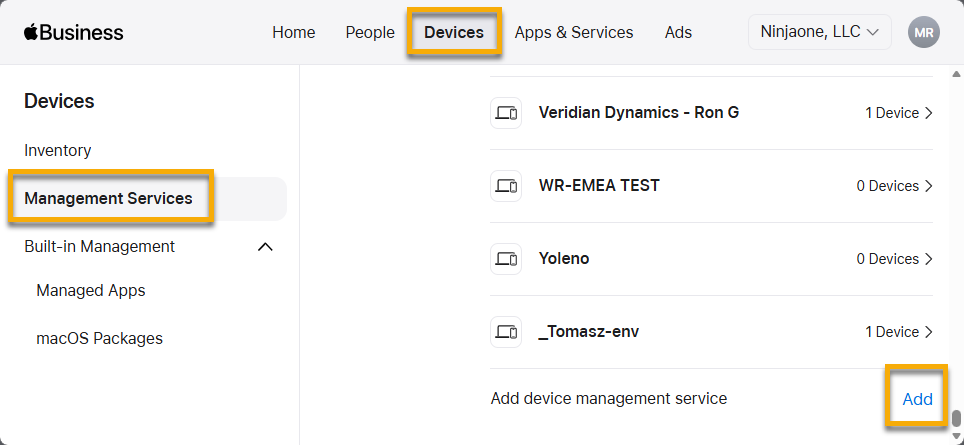Open WR-EMEA TEST via the 0 Devices chevron
The image size is (964, 445).
click(929, 186)
